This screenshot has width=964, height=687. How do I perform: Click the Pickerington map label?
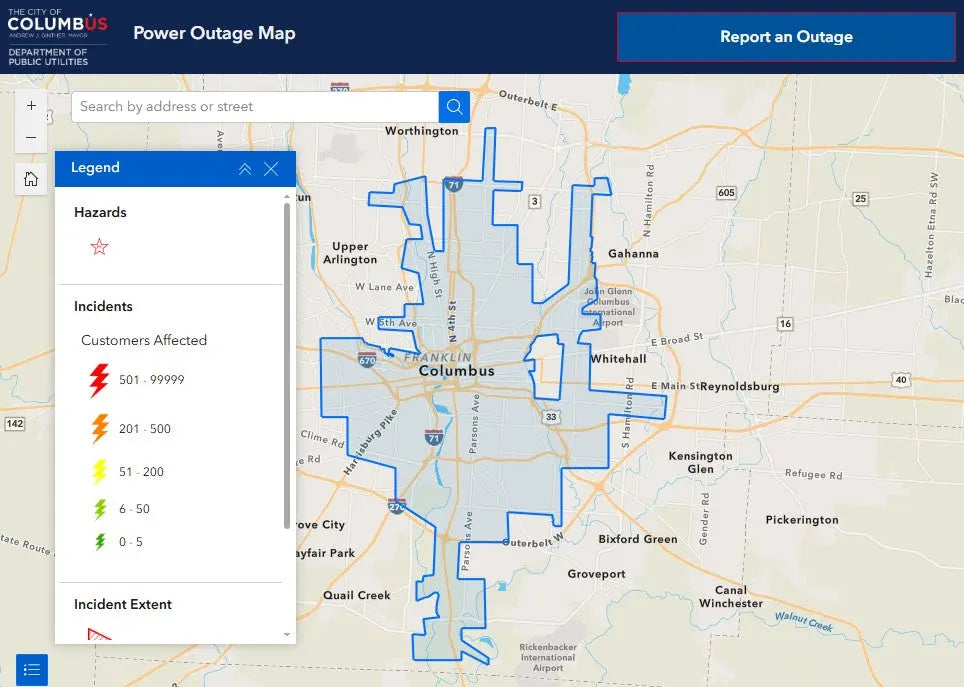pyautogui.click(x=802, y=520)
